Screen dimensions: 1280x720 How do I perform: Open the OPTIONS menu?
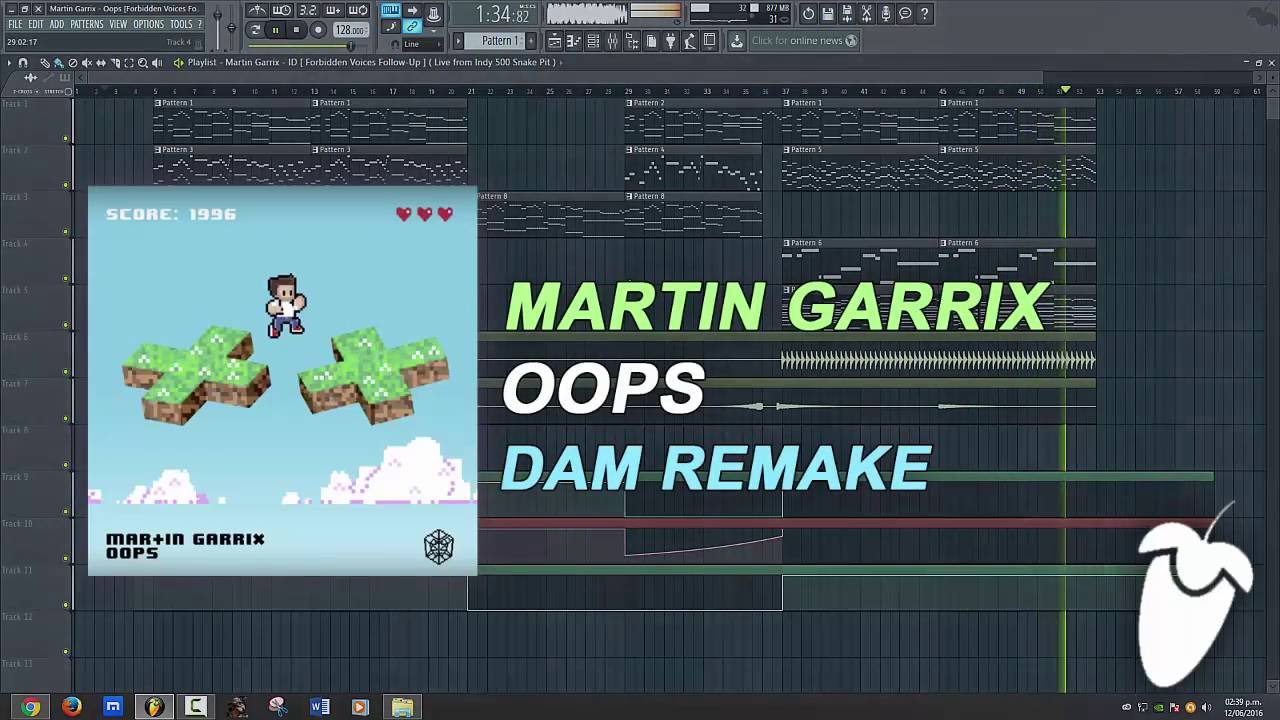tap(149, 24)
